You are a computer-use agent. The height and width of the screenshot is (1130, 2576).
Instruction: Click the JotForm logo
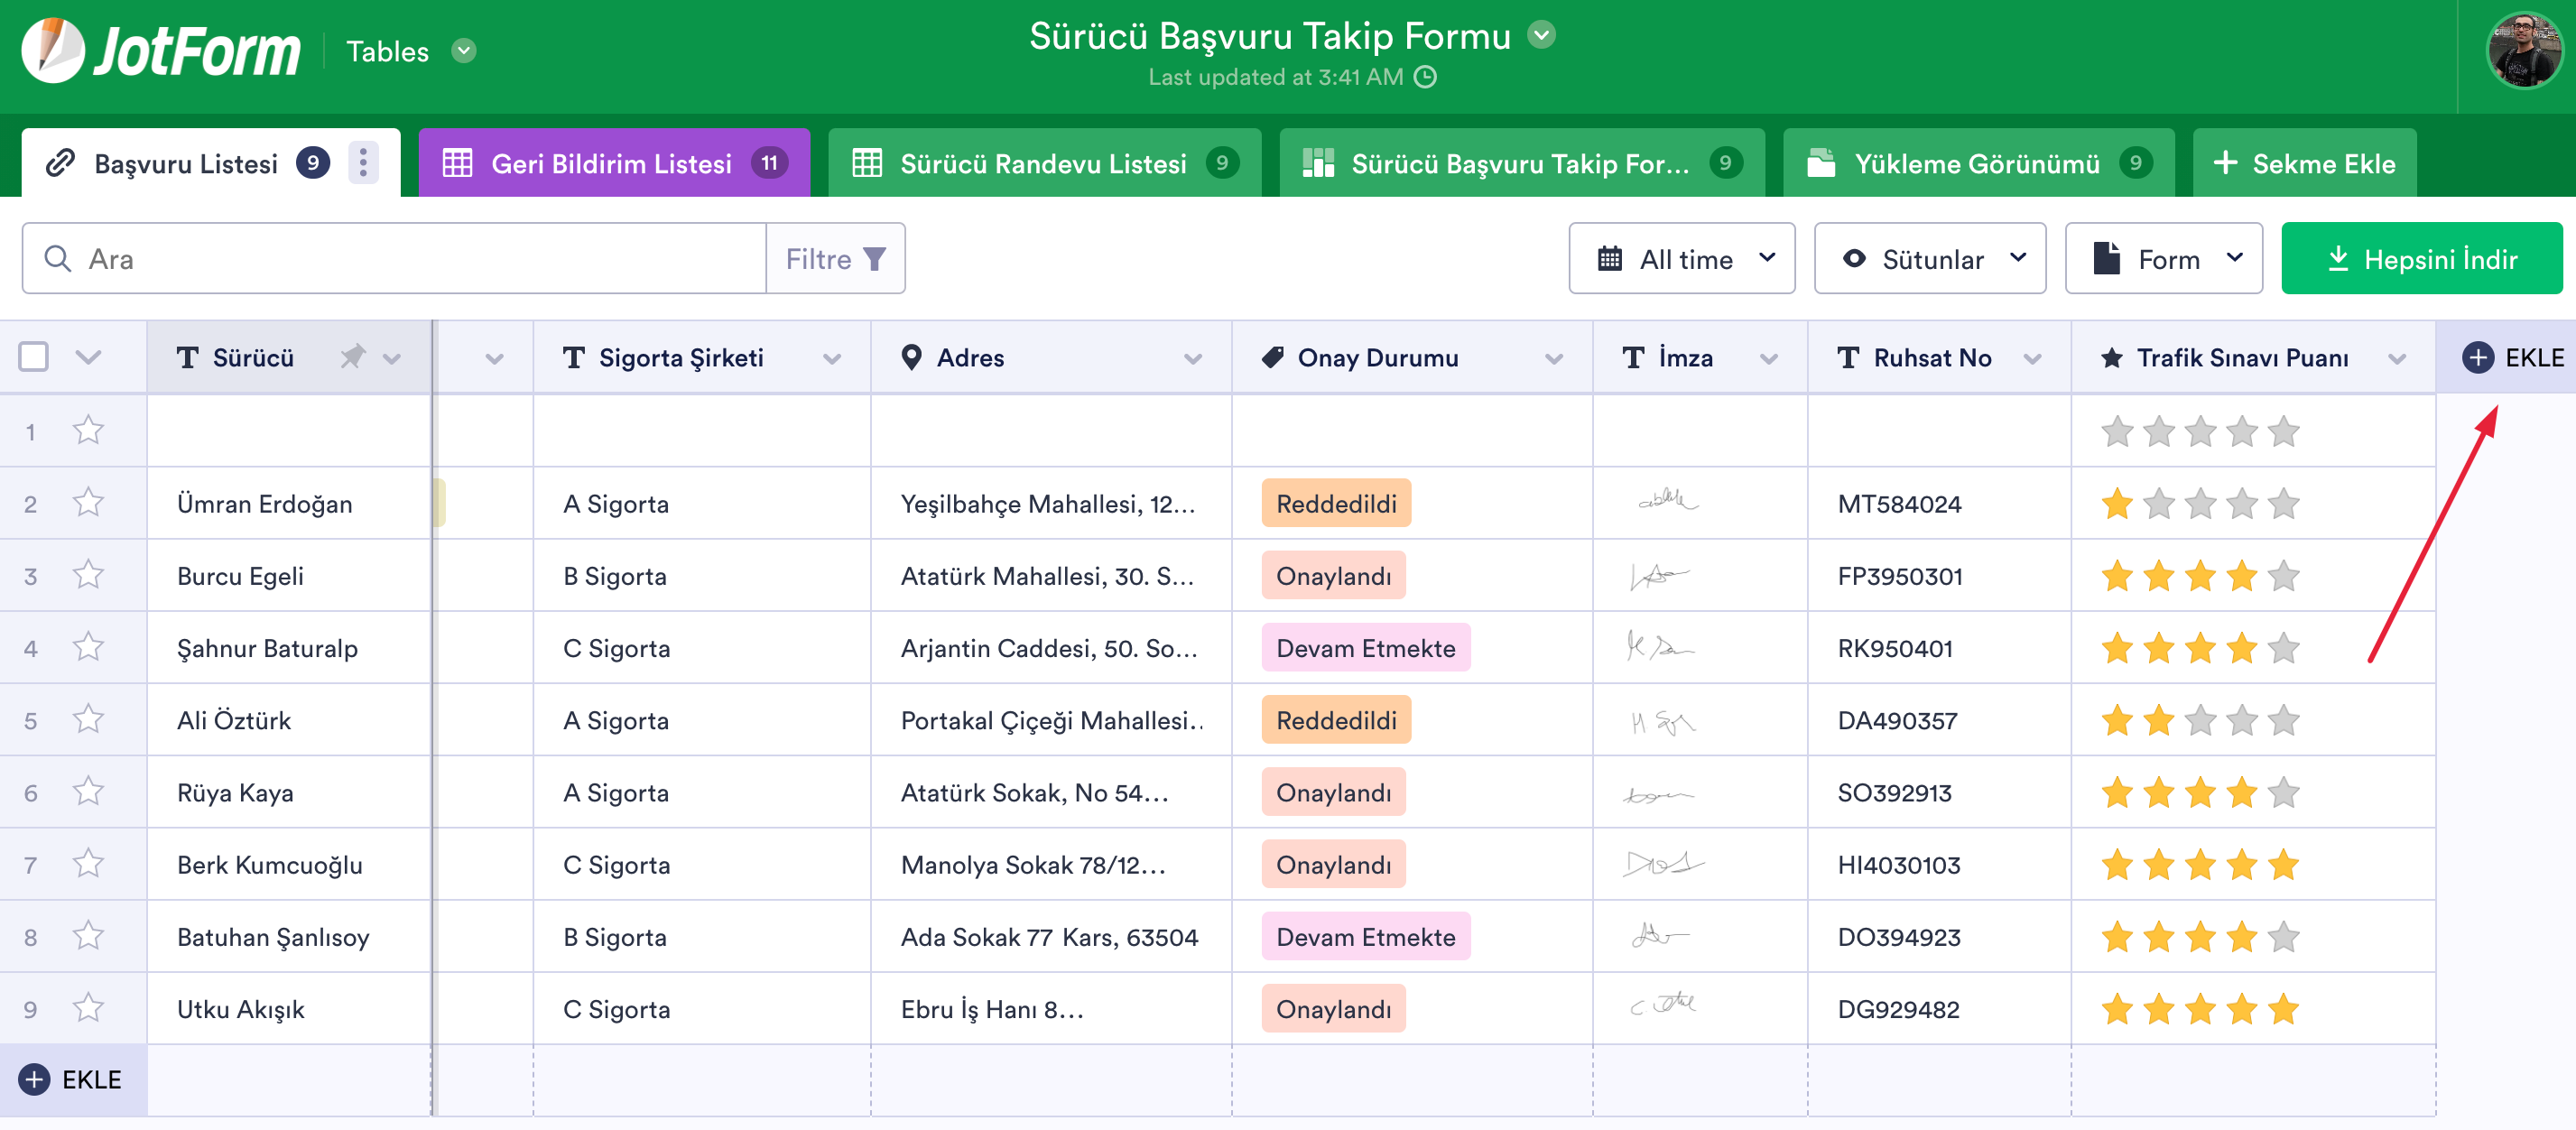162,50
